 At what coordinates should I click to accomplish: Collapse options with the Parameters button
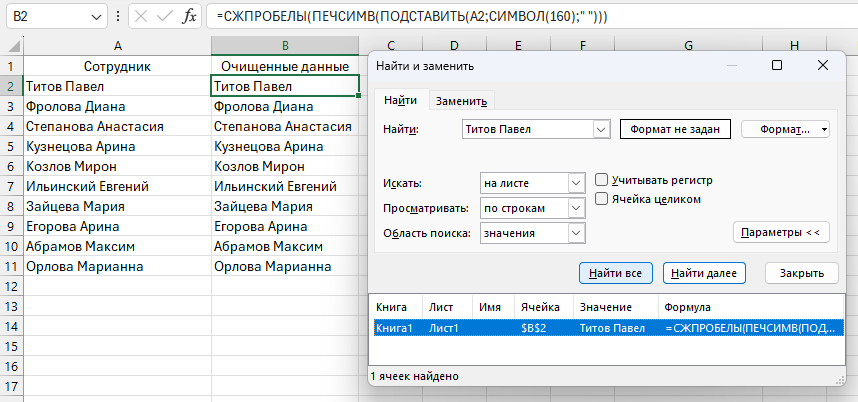click(x=781, y=233)
